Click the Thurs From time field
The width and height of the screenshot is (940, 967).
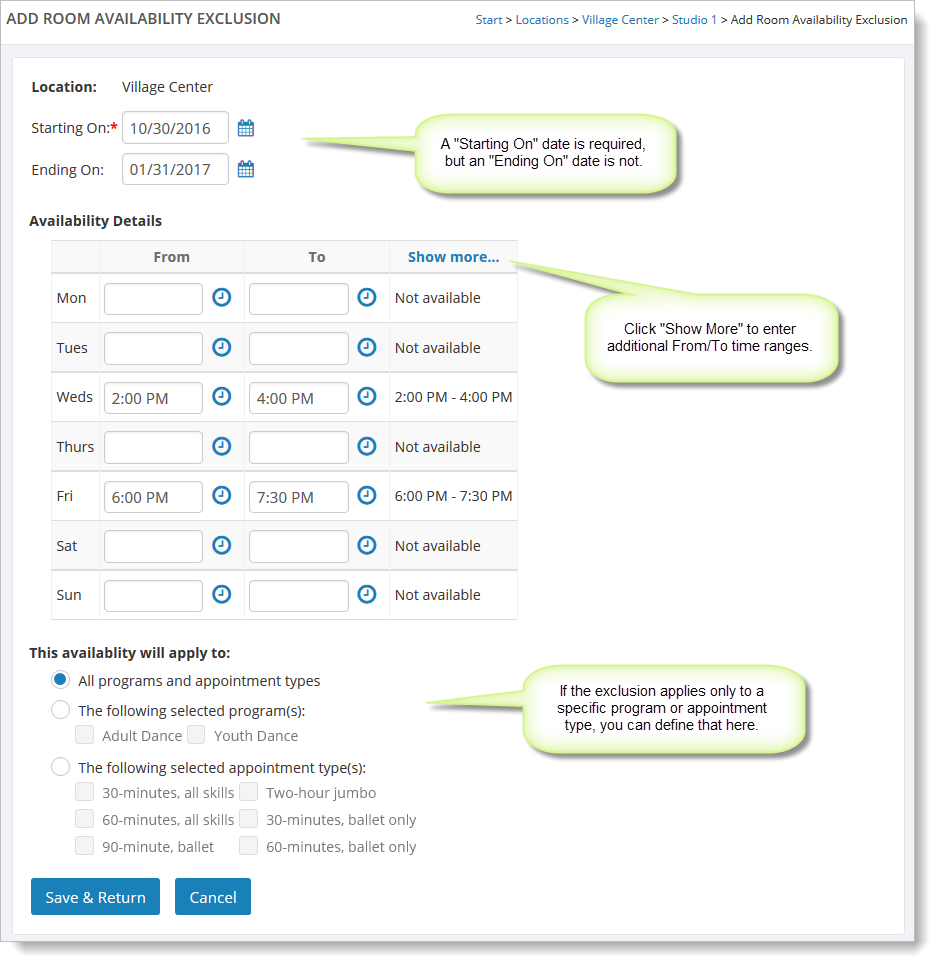point(154,447)
